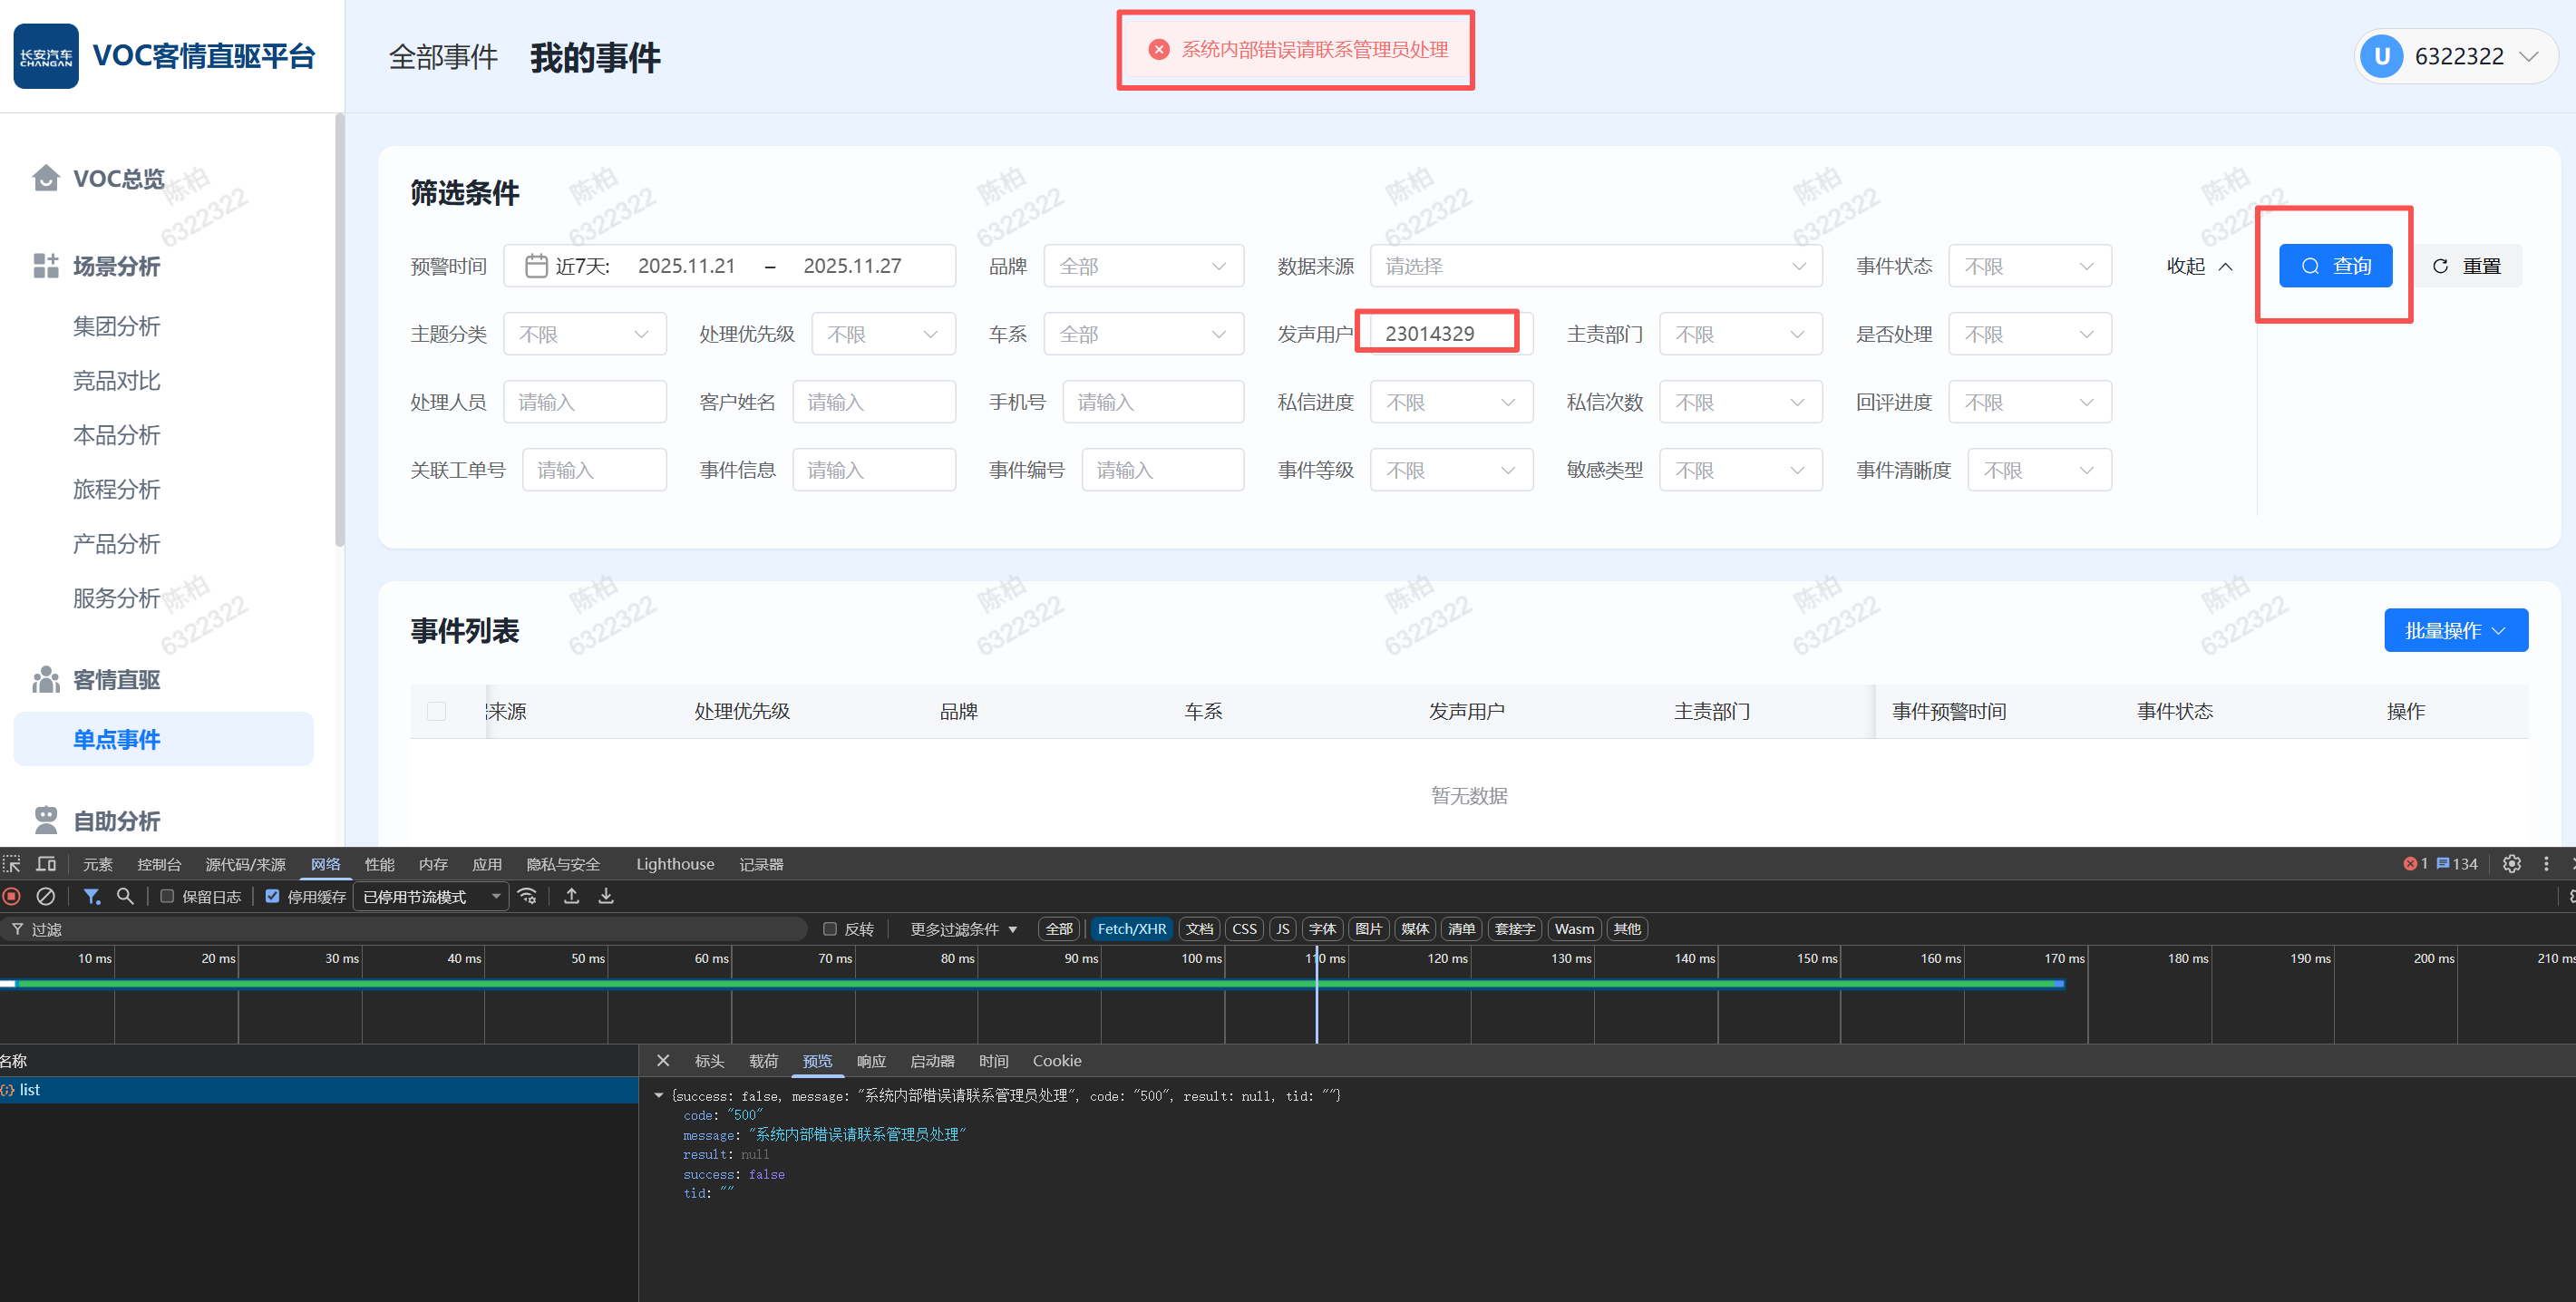The height and width of the screenshot is (1302, 2576).
Task: Open the 品牌 dropdown showing 全部
Action: 1143,266
